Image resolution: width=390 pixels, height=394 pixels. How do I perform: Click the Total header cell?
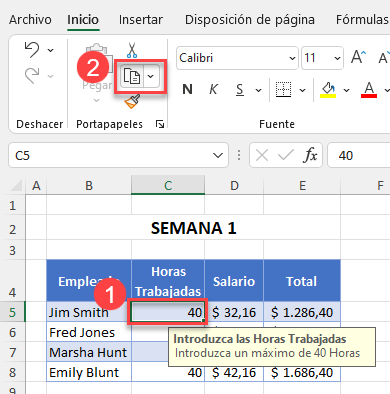302,281
